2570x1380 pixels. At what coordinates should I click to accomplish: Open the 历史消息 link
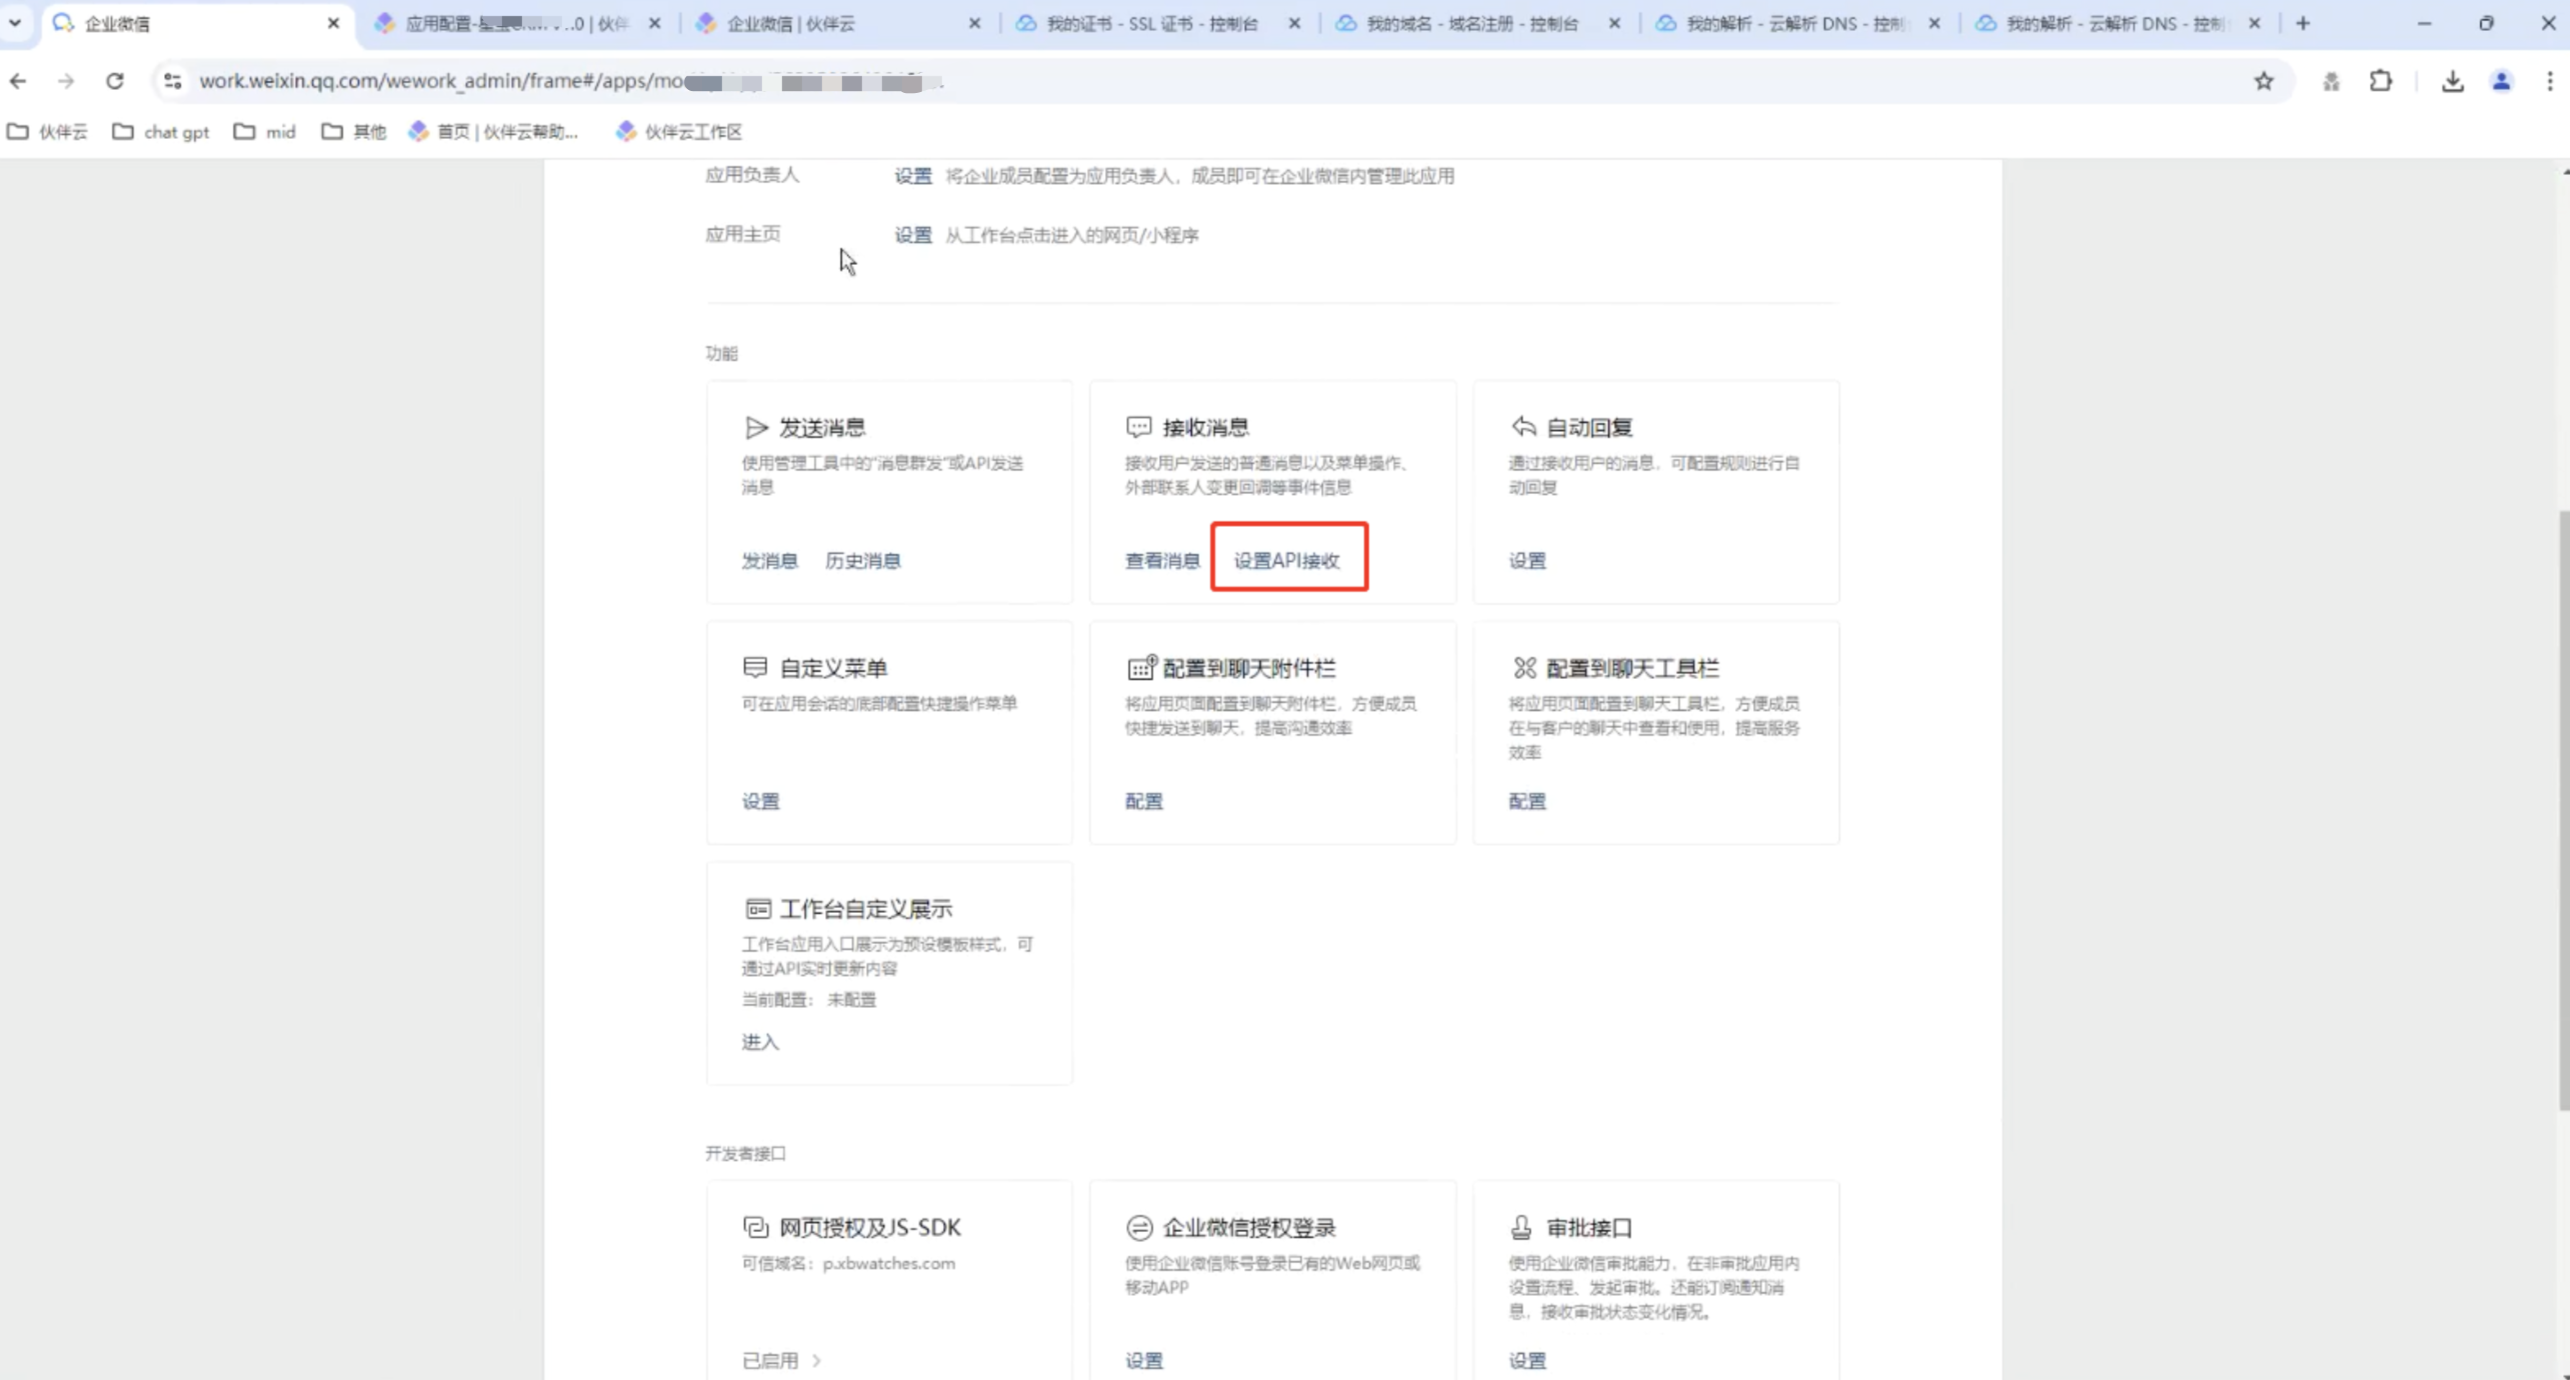(x=863, y=561)
